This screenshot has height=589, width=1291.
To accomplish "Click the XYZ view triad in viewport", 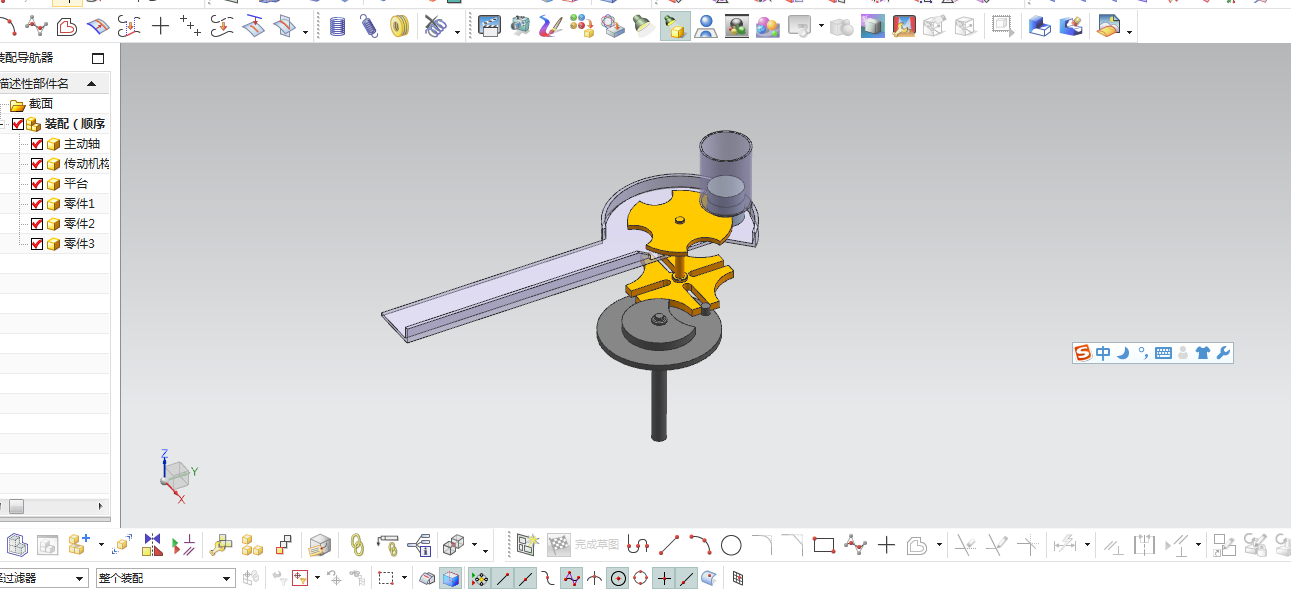I will (177, 476).
